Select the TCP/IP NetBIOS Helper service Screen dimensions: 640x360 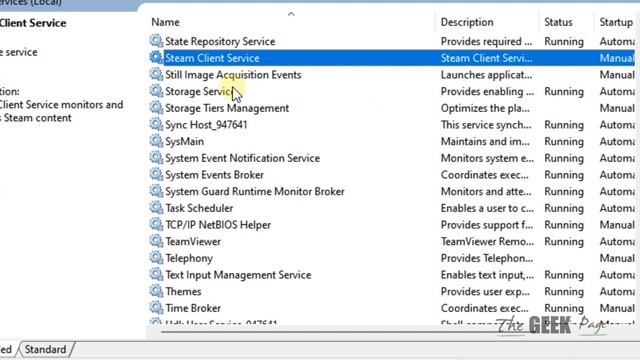click(218, 225)
